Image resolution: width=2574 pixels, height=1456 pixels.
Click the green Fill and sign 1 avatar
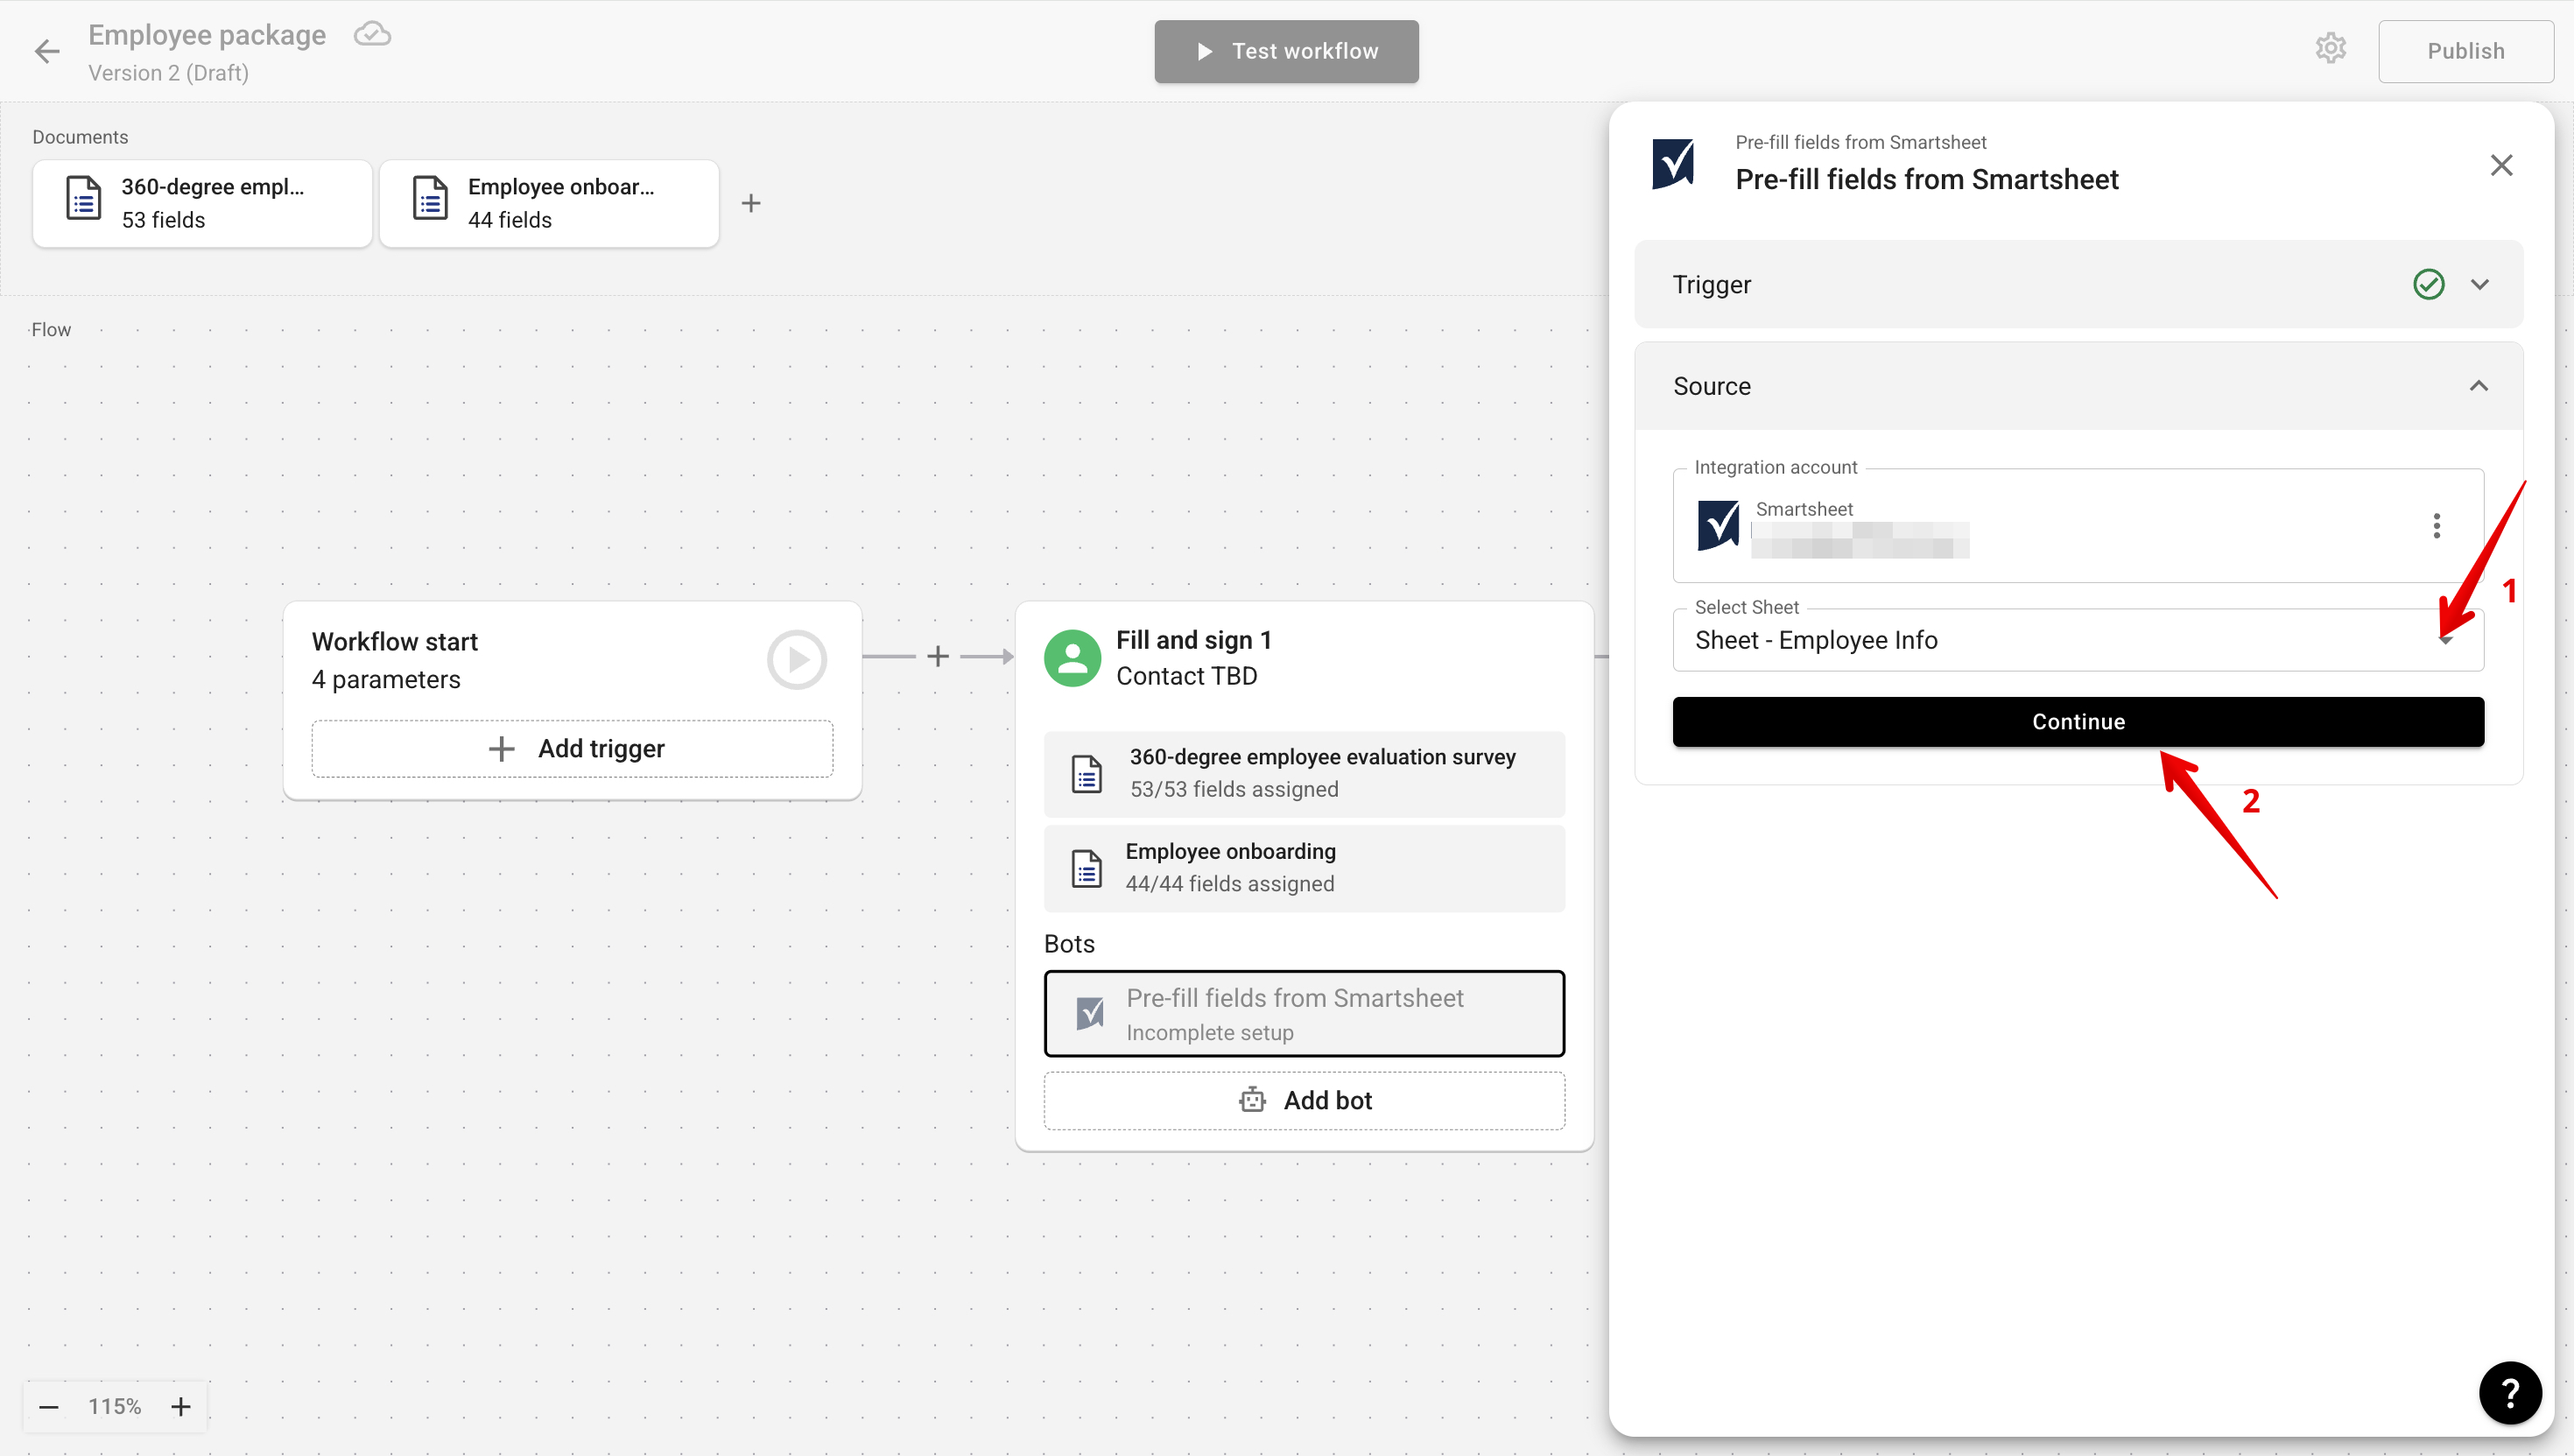[1072, 658]
